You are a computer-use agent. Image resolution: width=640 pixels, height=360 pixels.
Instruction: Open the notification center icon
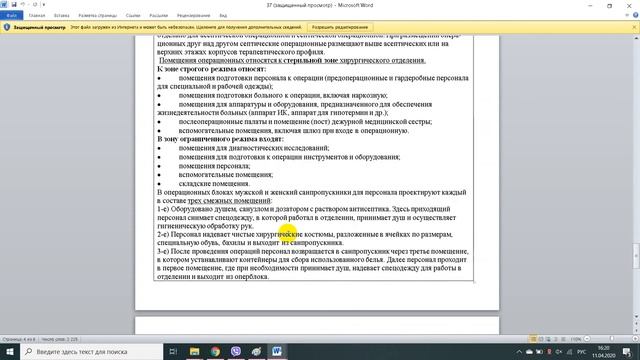(x=627, y=352)
